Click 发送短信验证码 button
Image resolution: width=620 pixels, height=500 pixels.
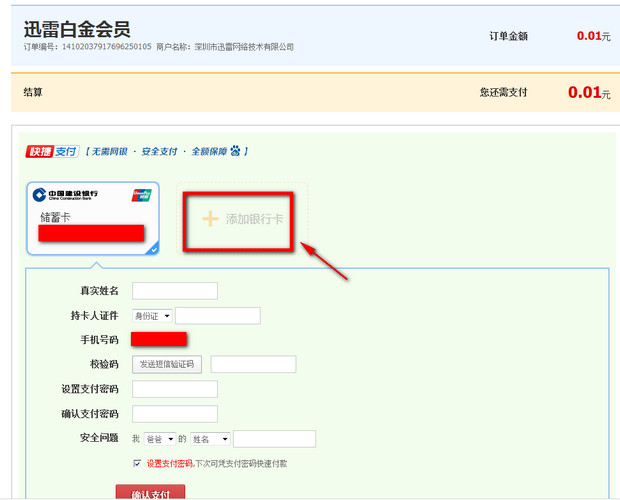click(167, 364)
